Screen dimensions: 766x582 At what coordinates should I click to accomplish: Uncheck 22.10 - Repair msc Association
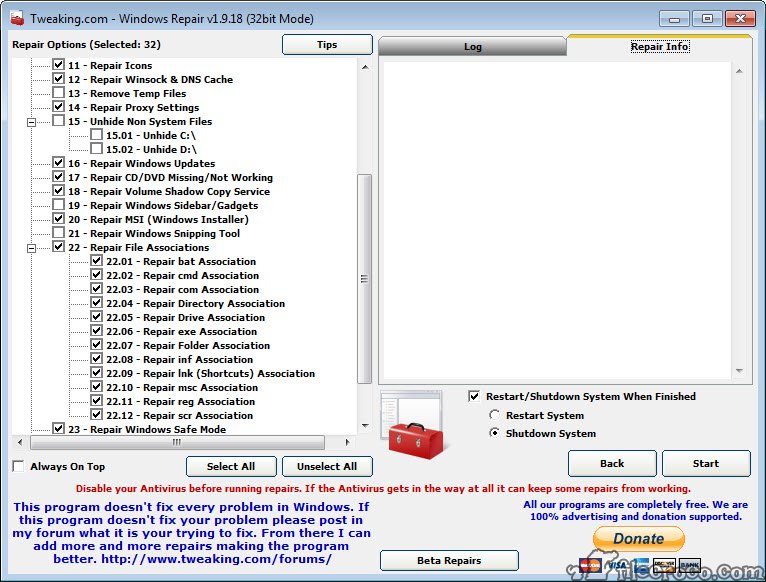click(97, 387)
